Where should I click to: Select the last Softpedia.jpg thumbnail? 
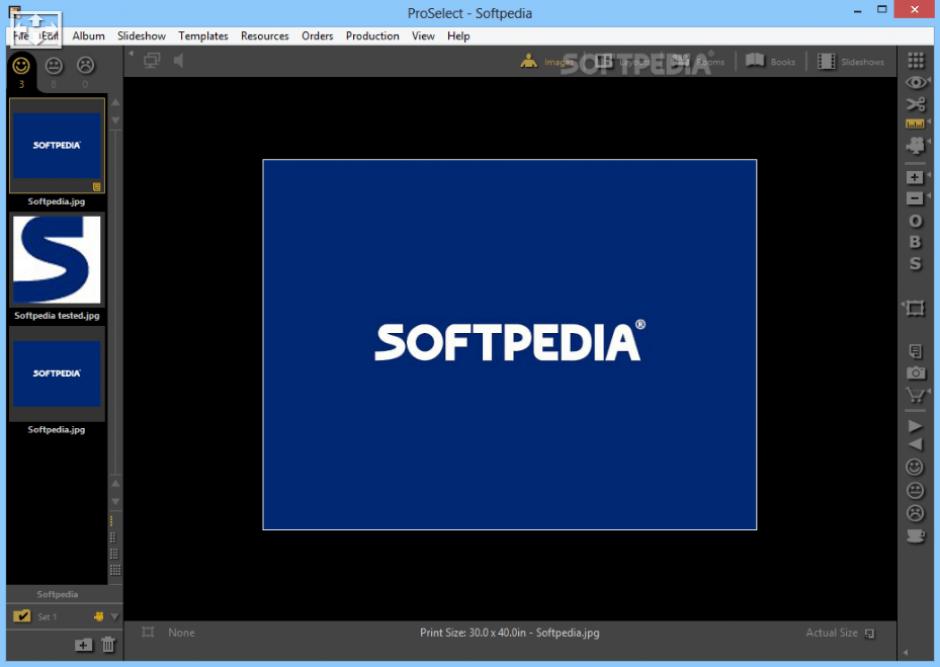pyautogui.click(x=57, y=374)
